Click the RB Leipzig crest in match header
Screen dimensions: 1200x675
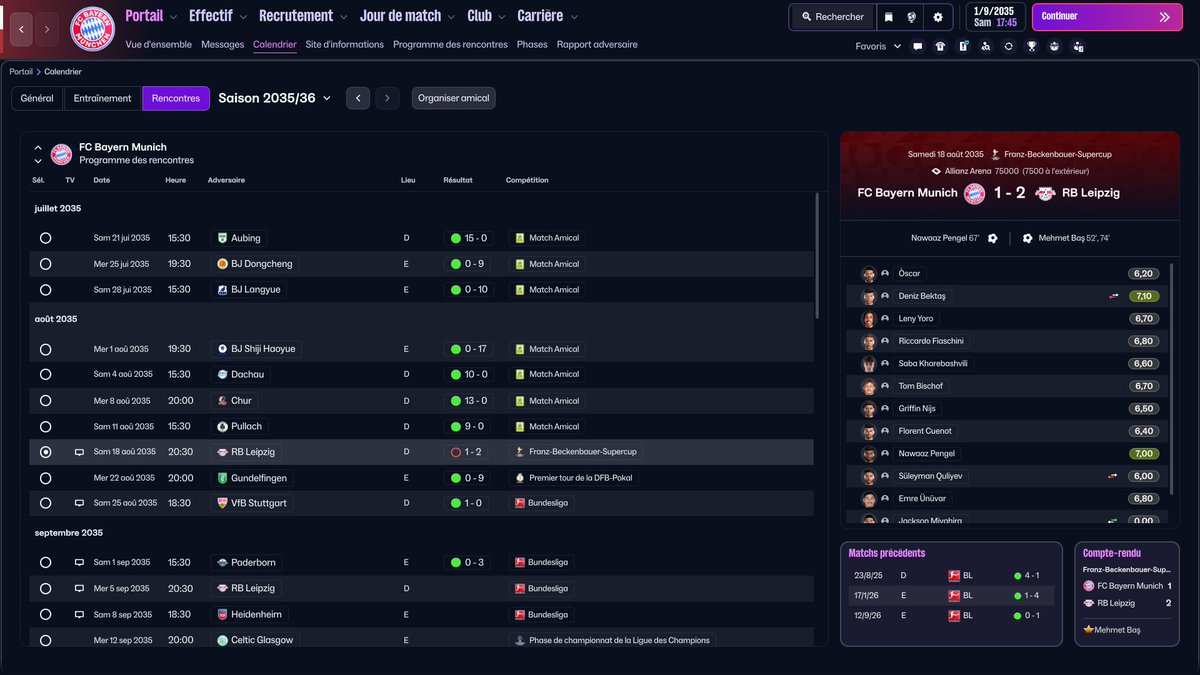[x=1045, y=193]
